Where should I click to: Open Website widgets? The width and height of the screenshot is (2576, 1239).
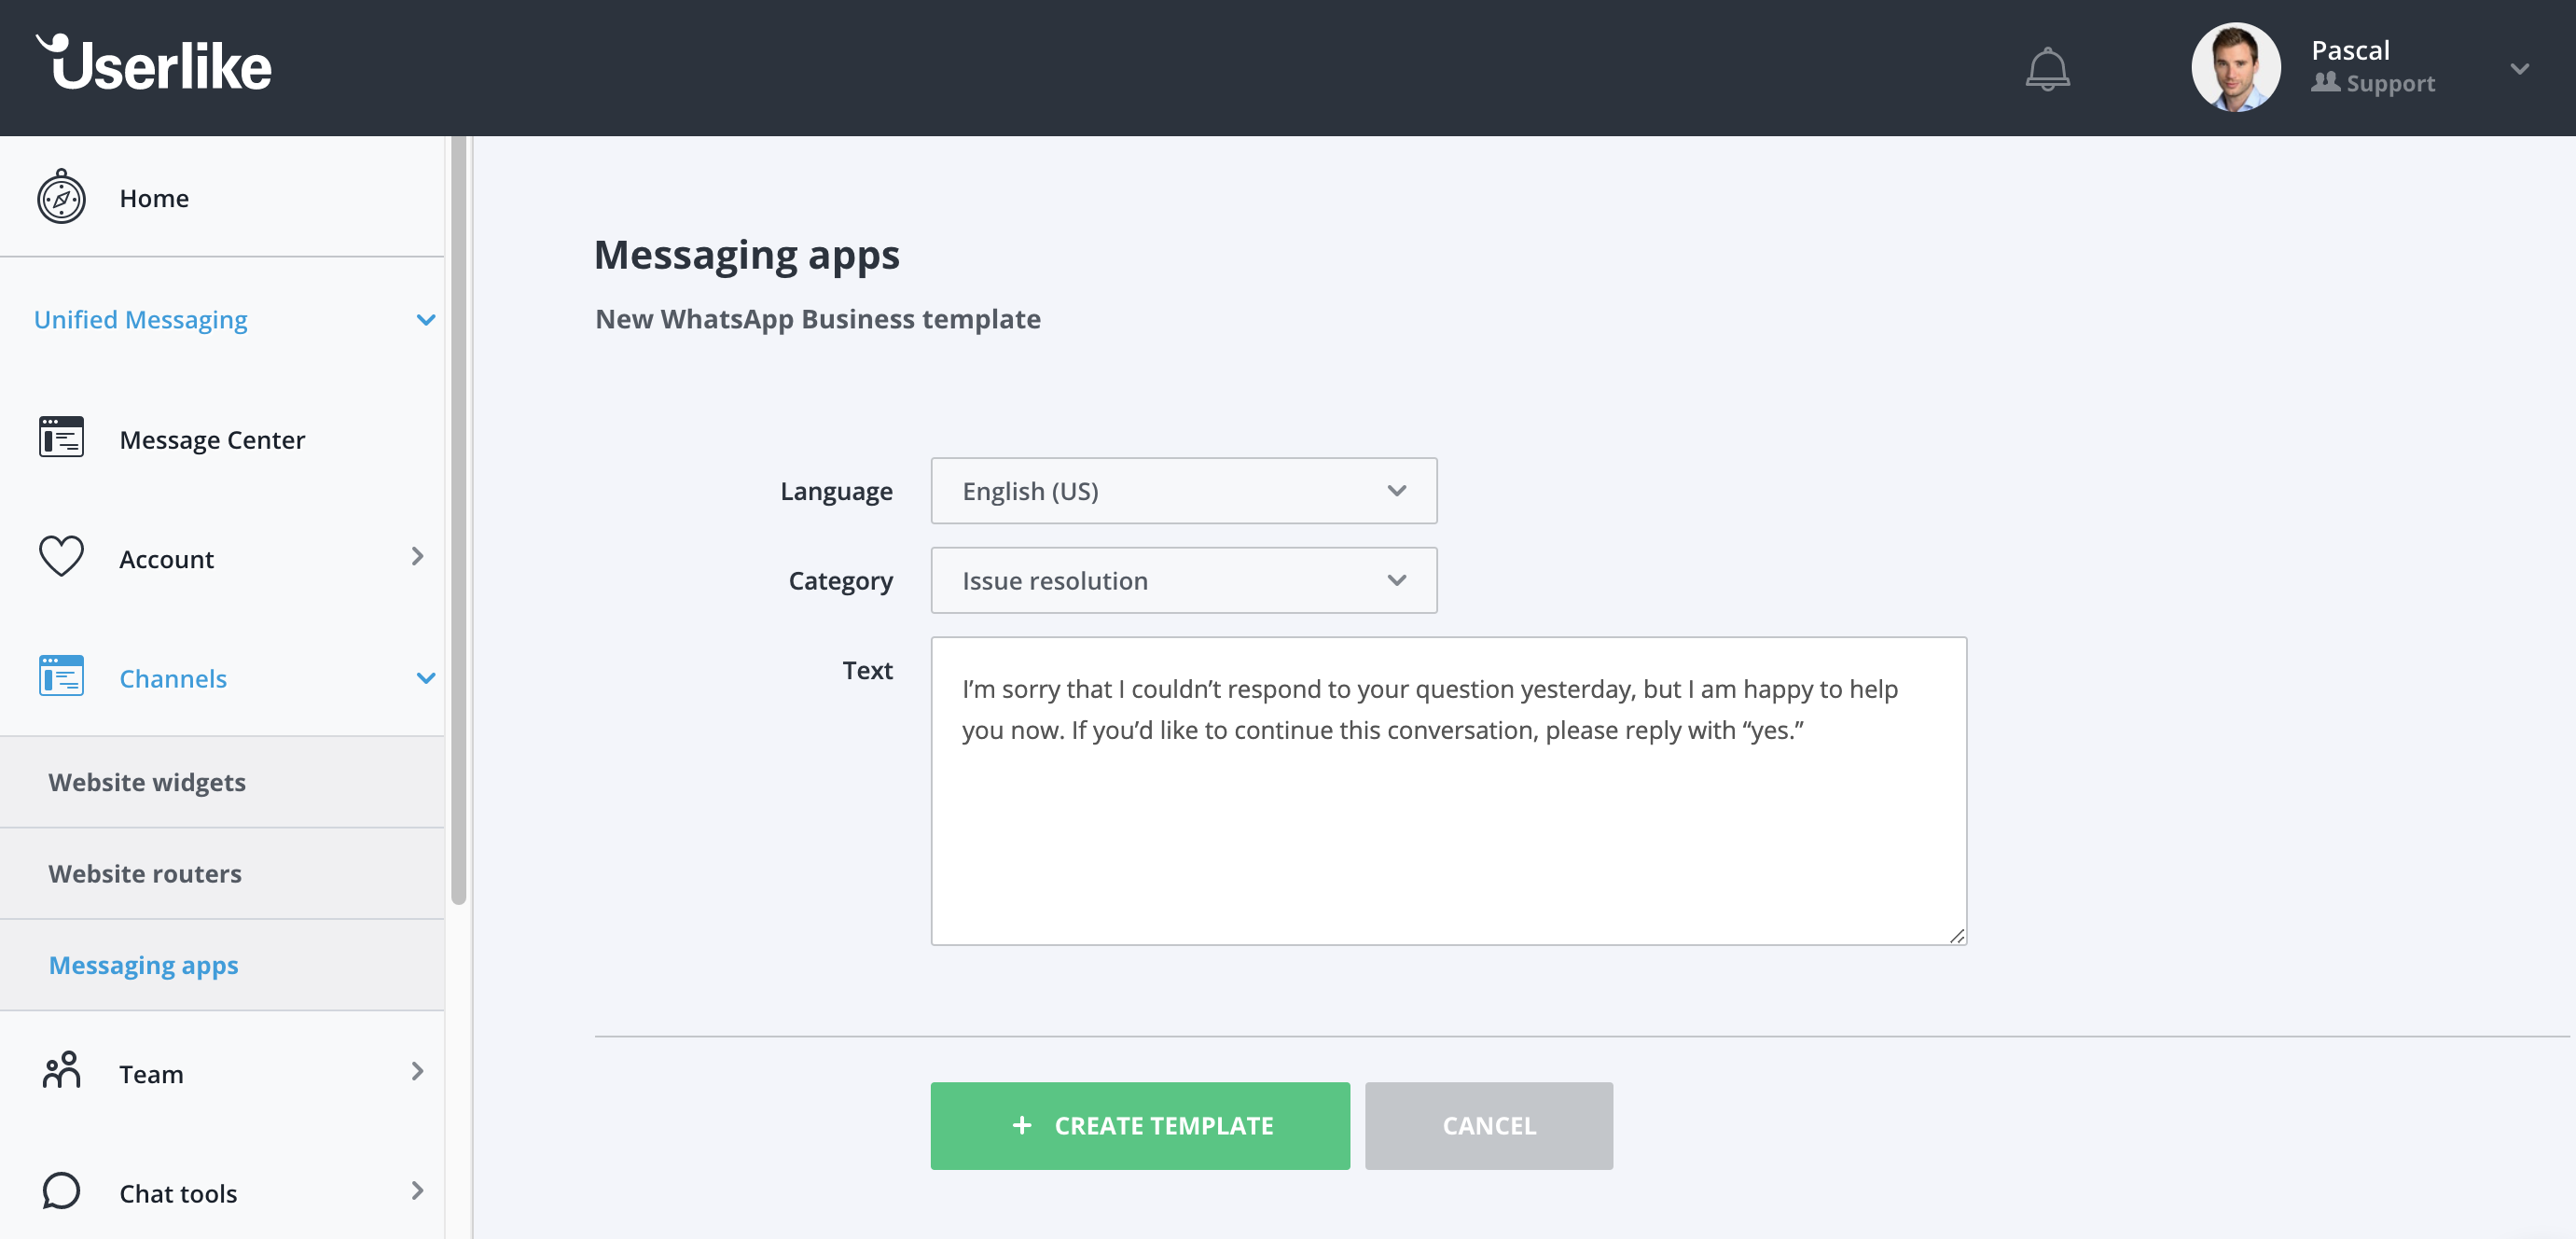(222, 782)
